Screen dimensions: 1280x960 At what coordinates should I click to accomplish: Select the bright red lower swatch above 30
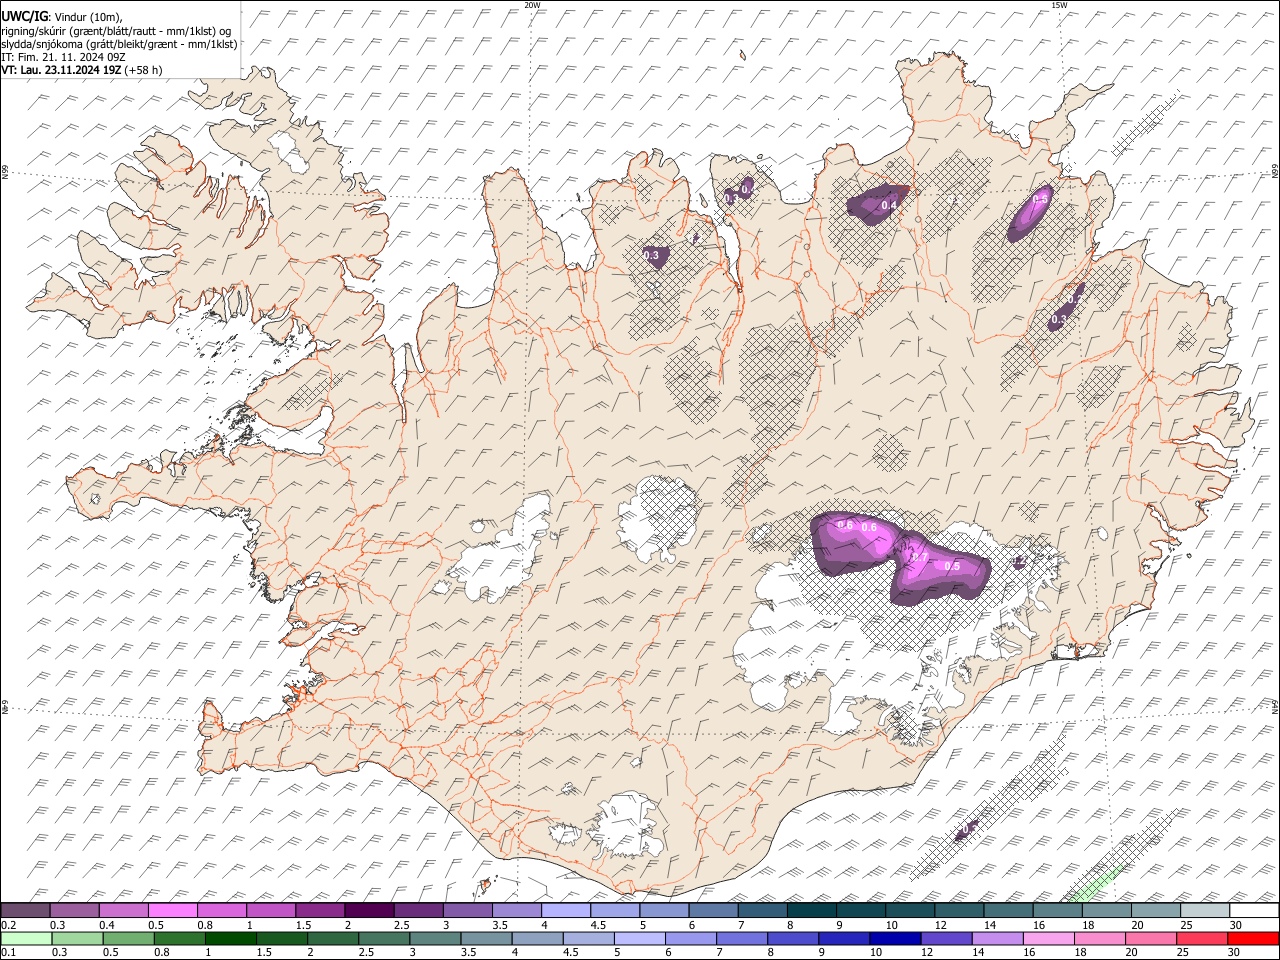1251,938
